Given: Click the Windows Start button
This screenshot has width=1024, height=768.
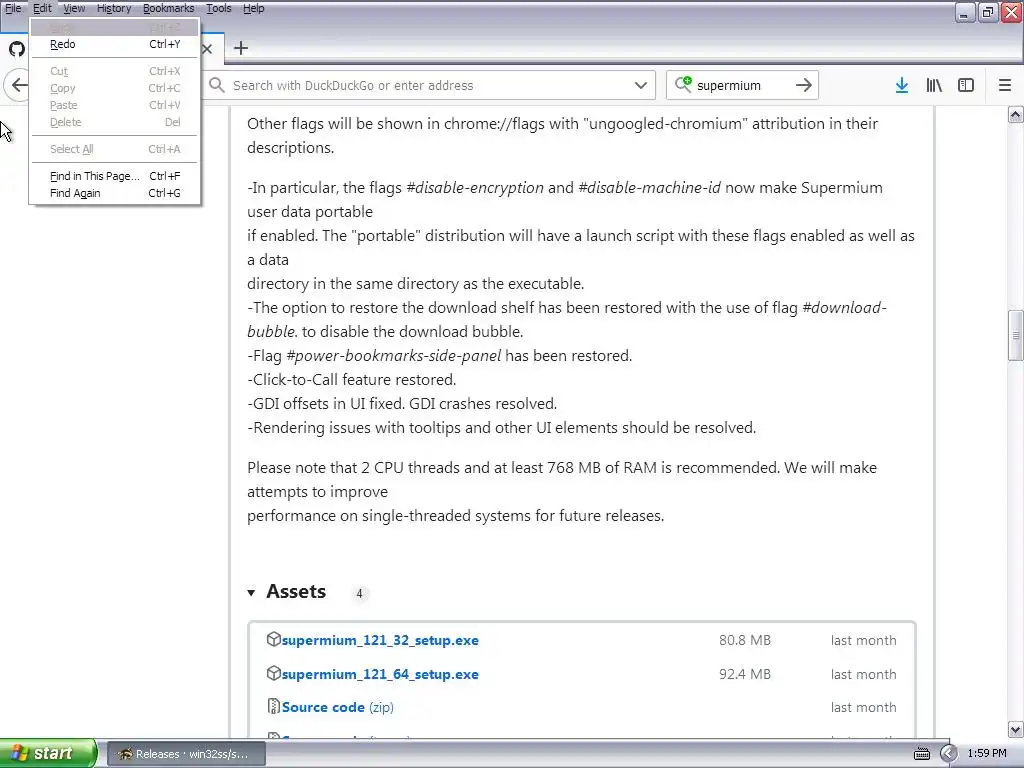Looking at the screenshot, I should 48,754.
